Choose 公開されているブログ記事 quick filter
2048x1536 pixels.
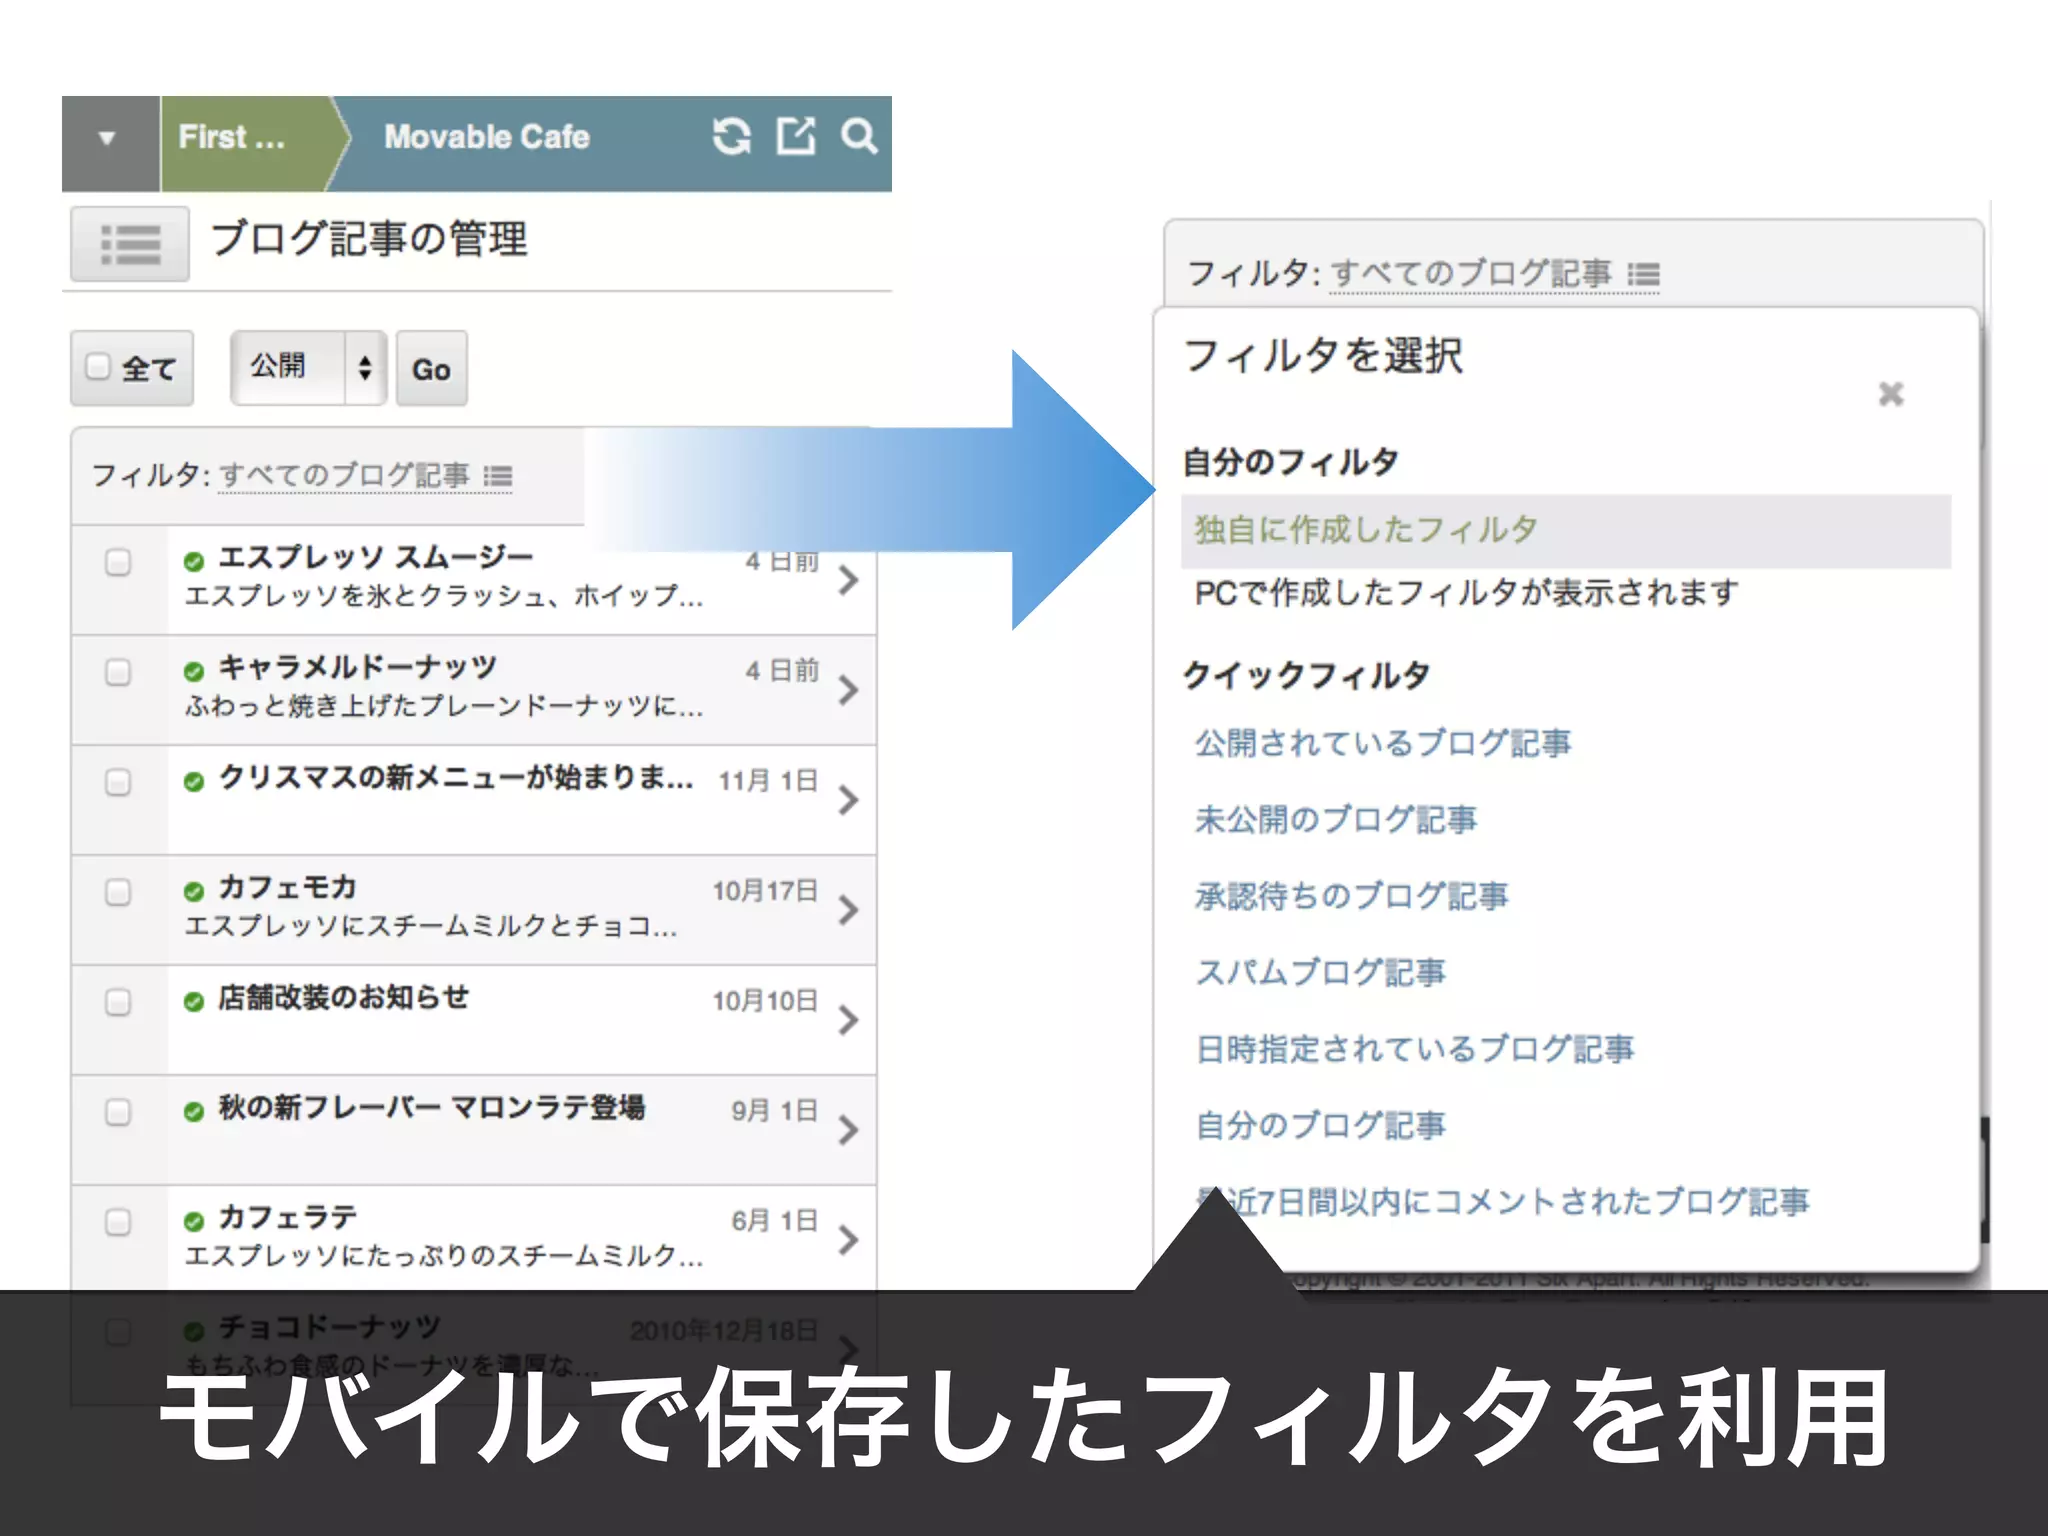pyautogui.click(x=1383, y=743)
